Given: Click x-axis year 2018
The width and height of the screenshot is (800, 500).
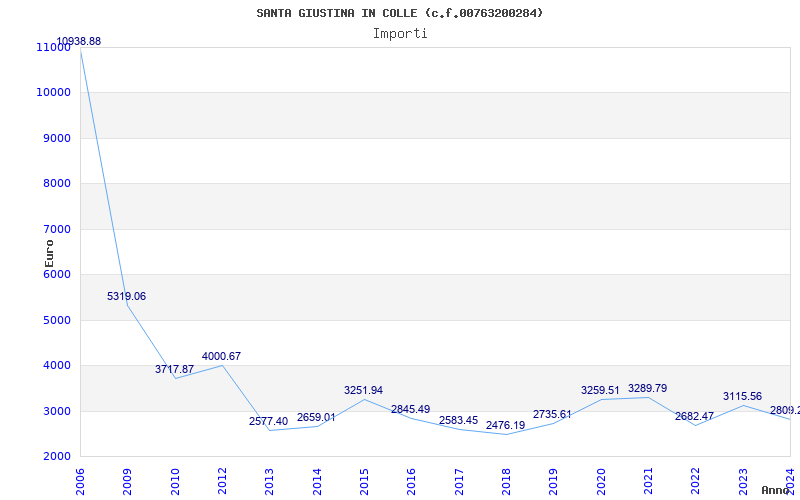Looking at the screenshot, I should [506, 482].
